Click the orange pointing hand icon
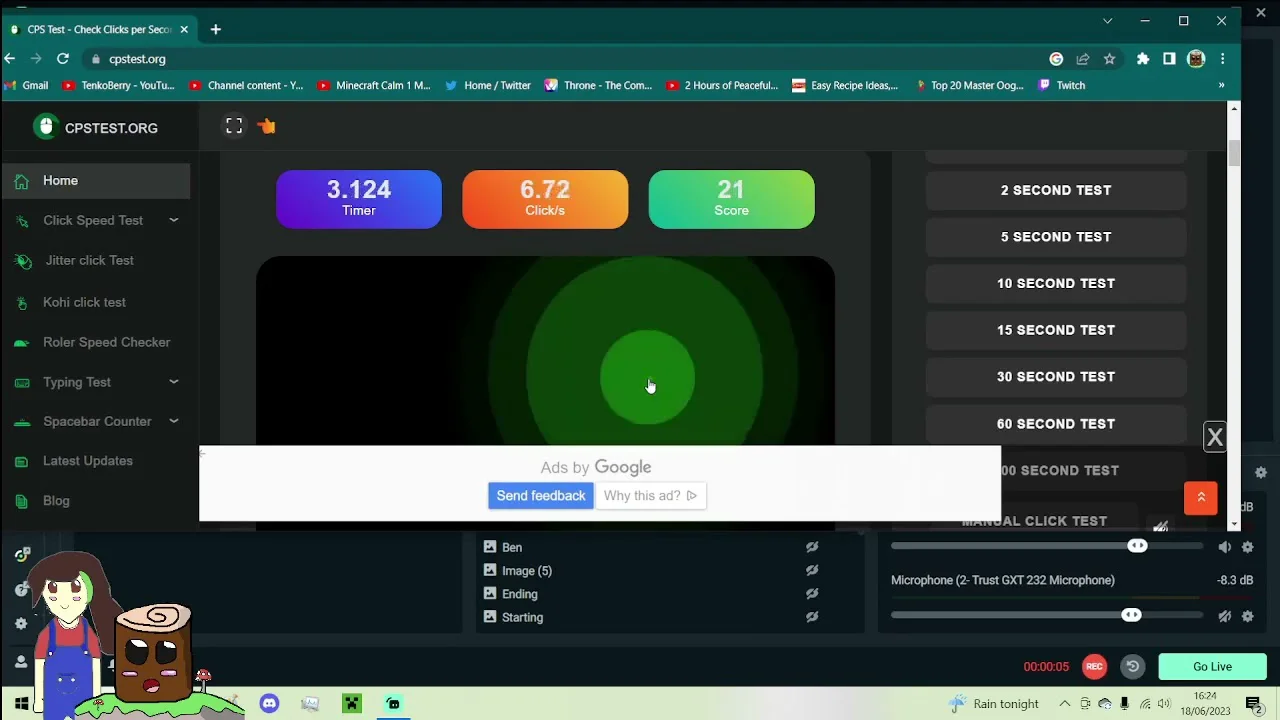The width and height of the screenshot is (1280, 720). point(266,126)
